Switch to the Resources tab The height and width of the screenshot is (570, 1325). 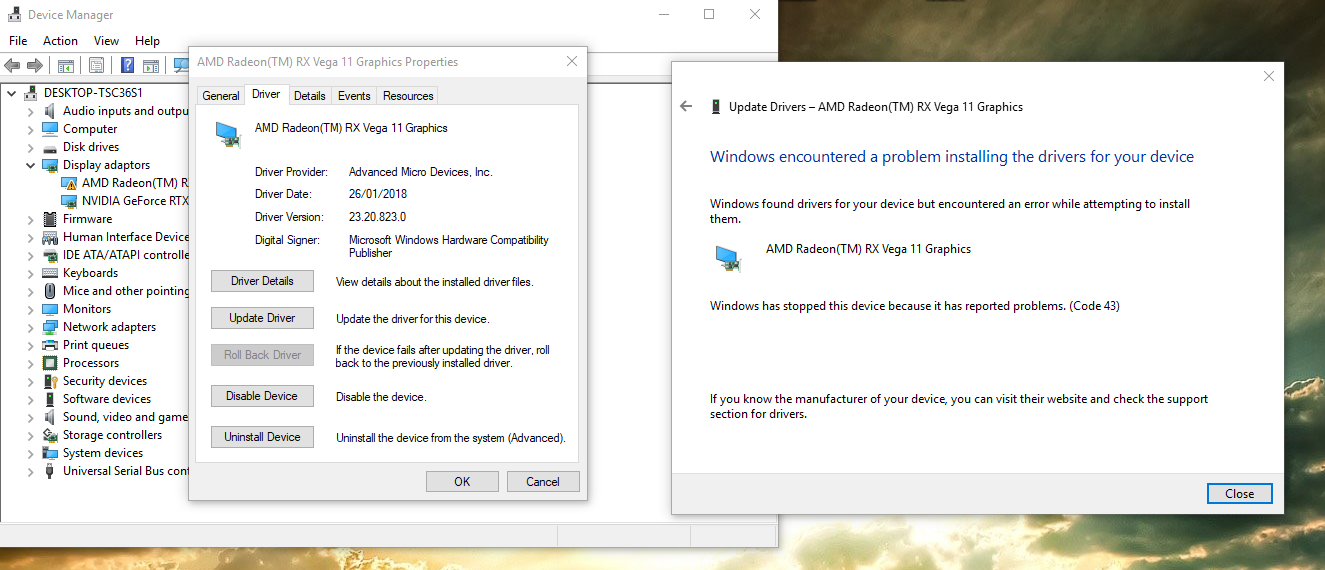408,96
